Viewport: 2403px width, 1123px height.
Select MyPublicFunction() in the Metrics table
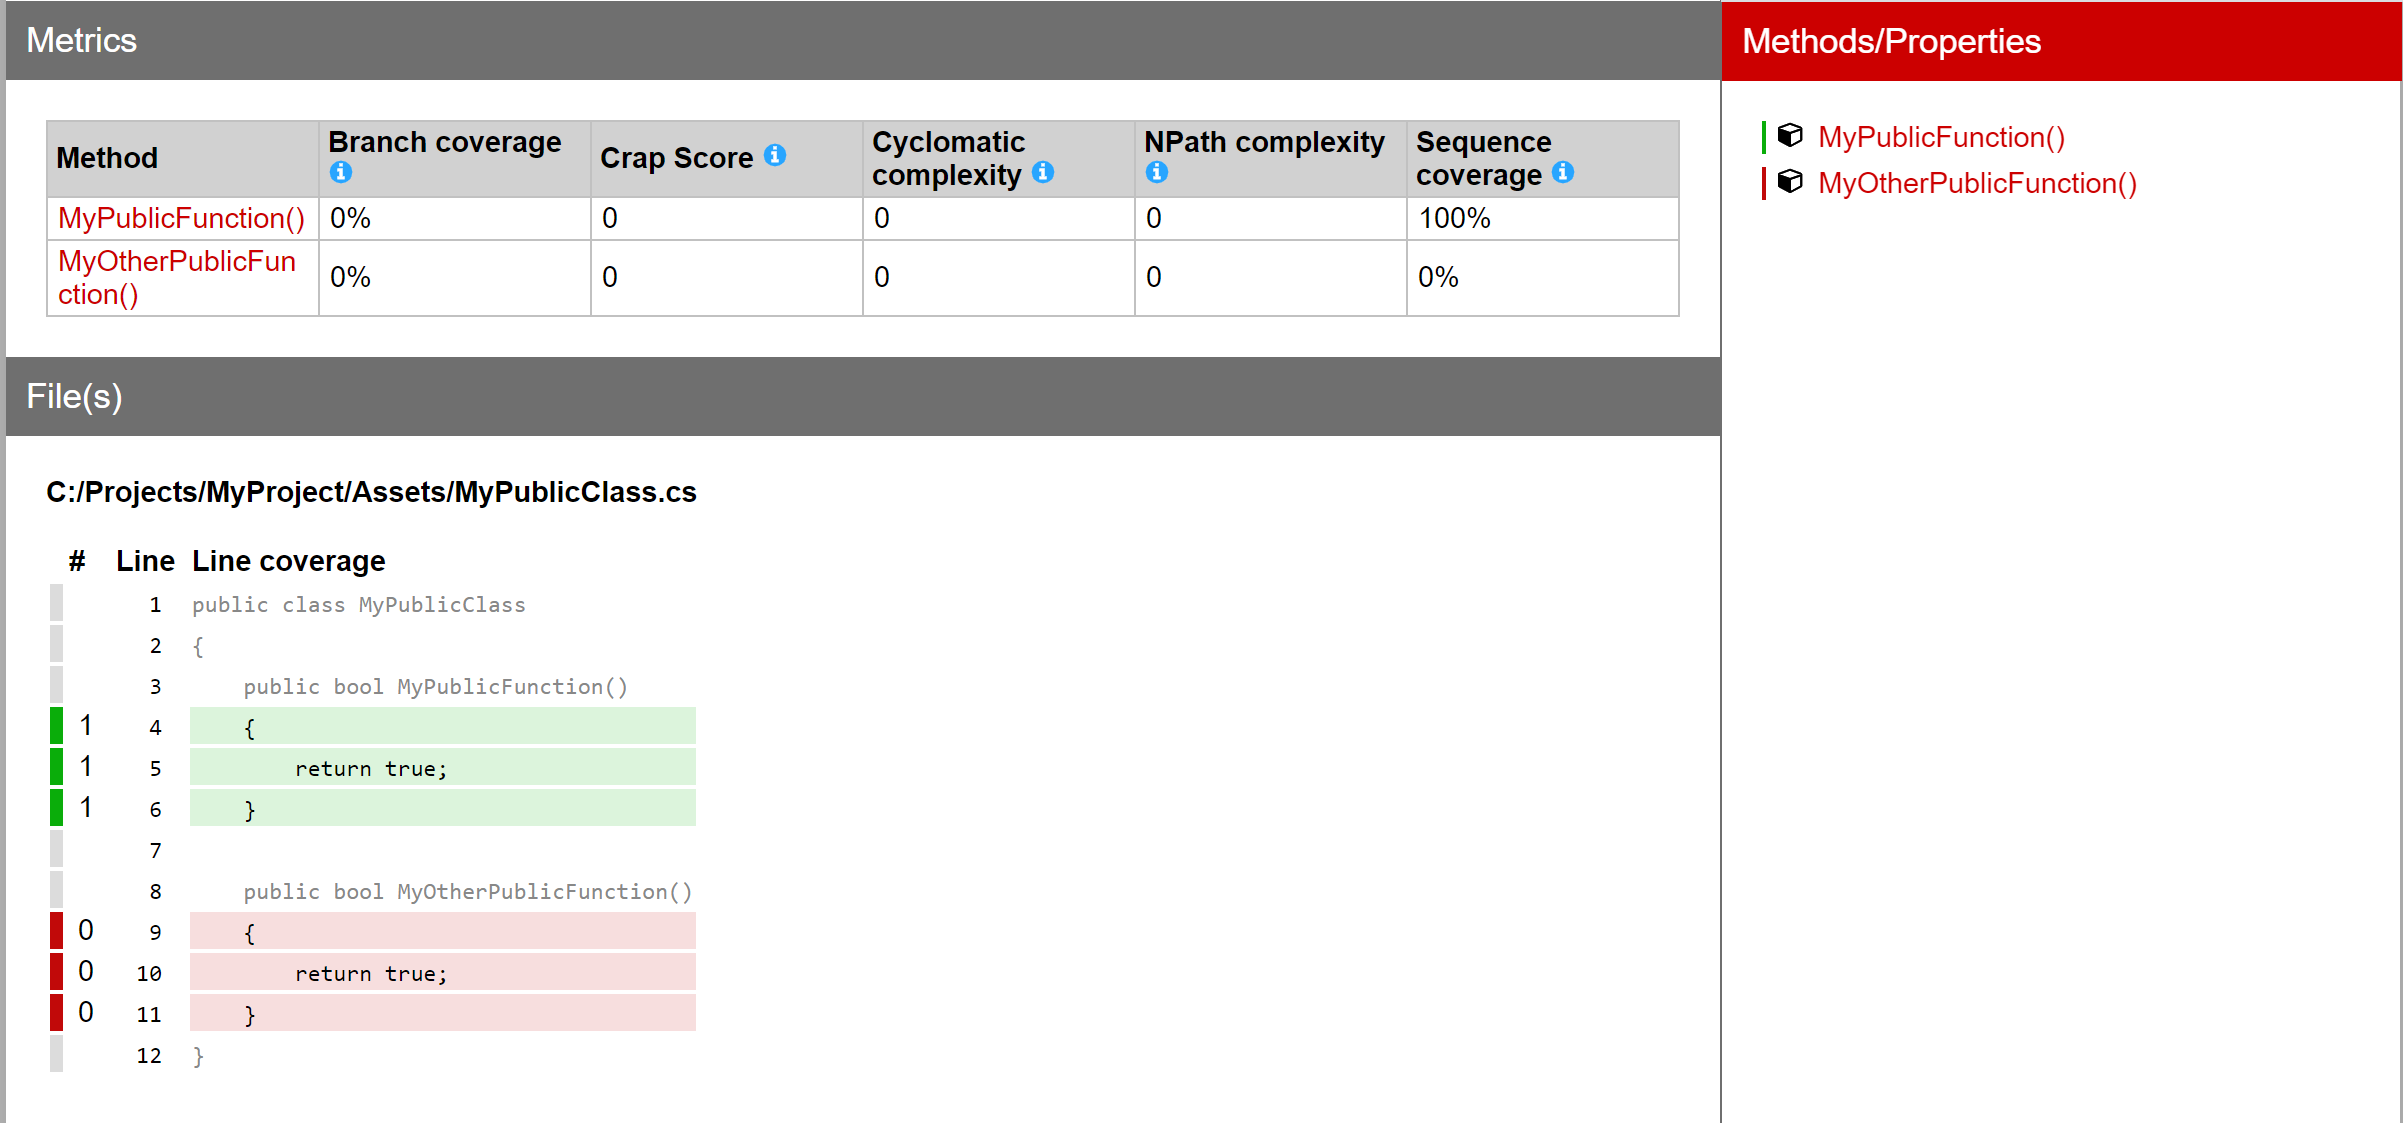180,218
